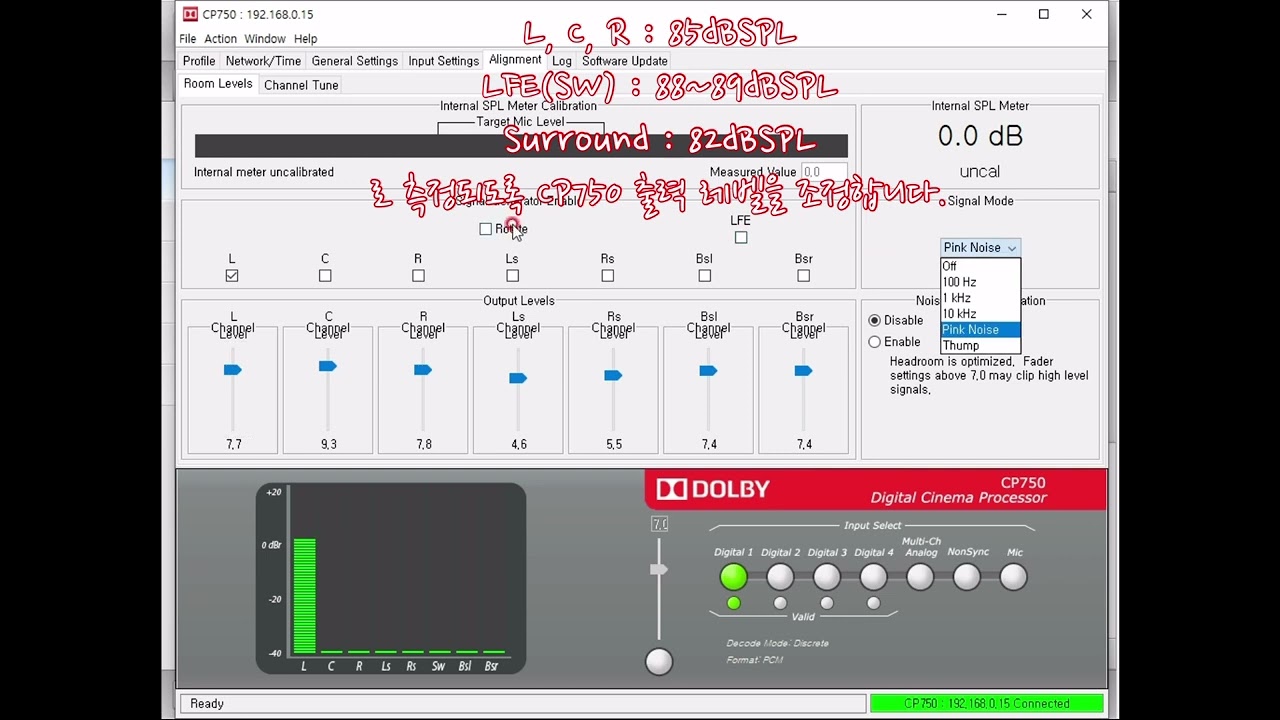This screenshot has height=720, width=1280.
Task: Click the Dolby app icon in title bar
Action: tap(190, 14)
